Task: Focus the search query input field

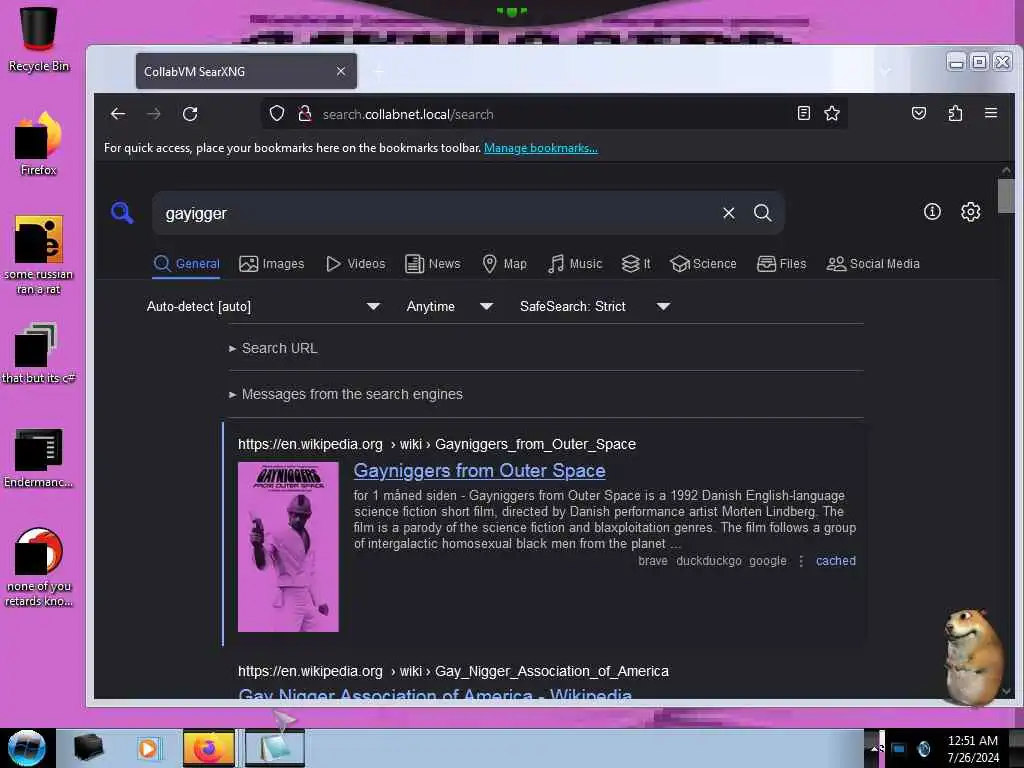Action: click(x=438, y=214)
